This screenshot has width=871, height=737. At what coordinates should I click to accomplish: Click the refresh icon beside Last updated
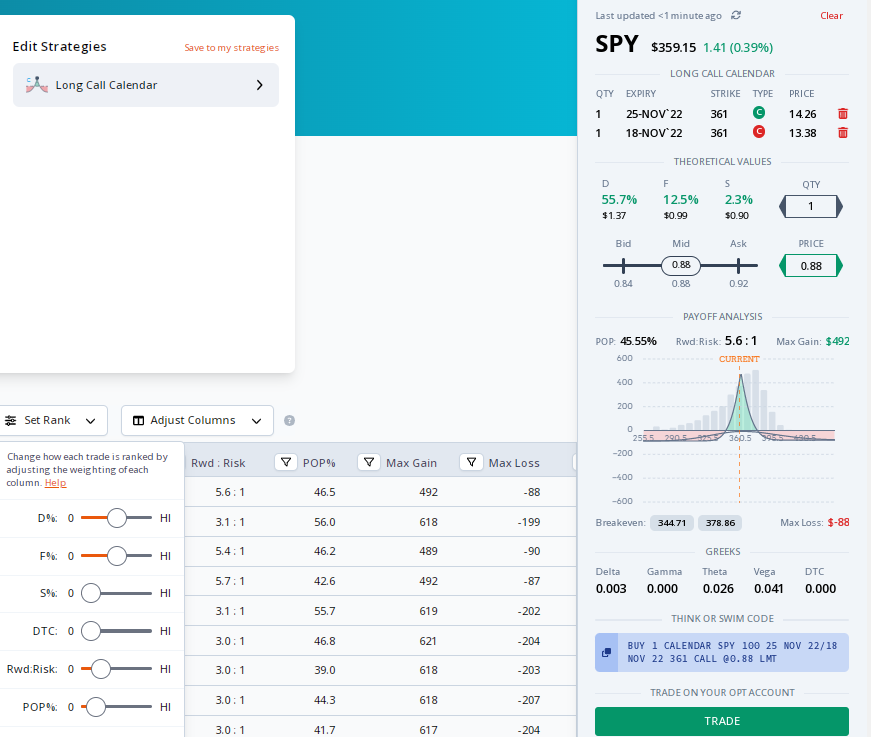736,16
